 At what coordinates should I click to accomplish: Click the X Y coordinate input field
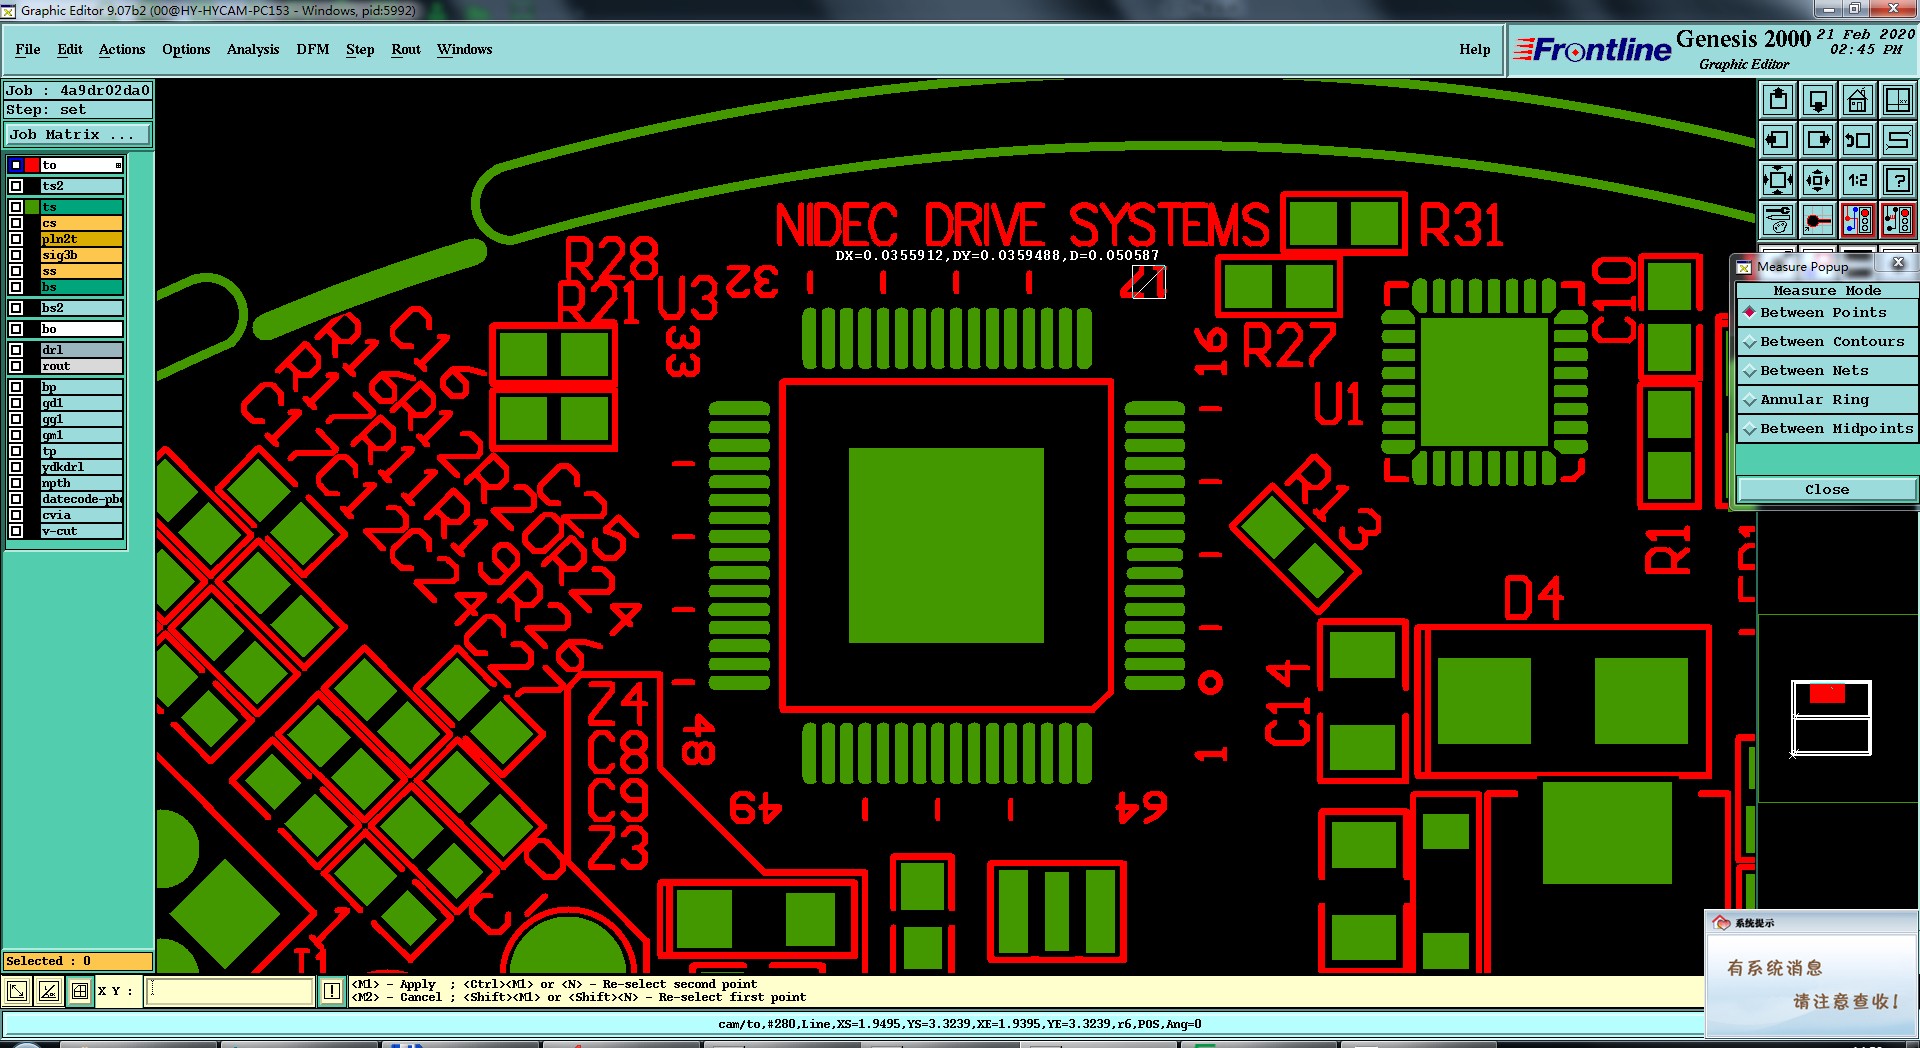(231, 991)
